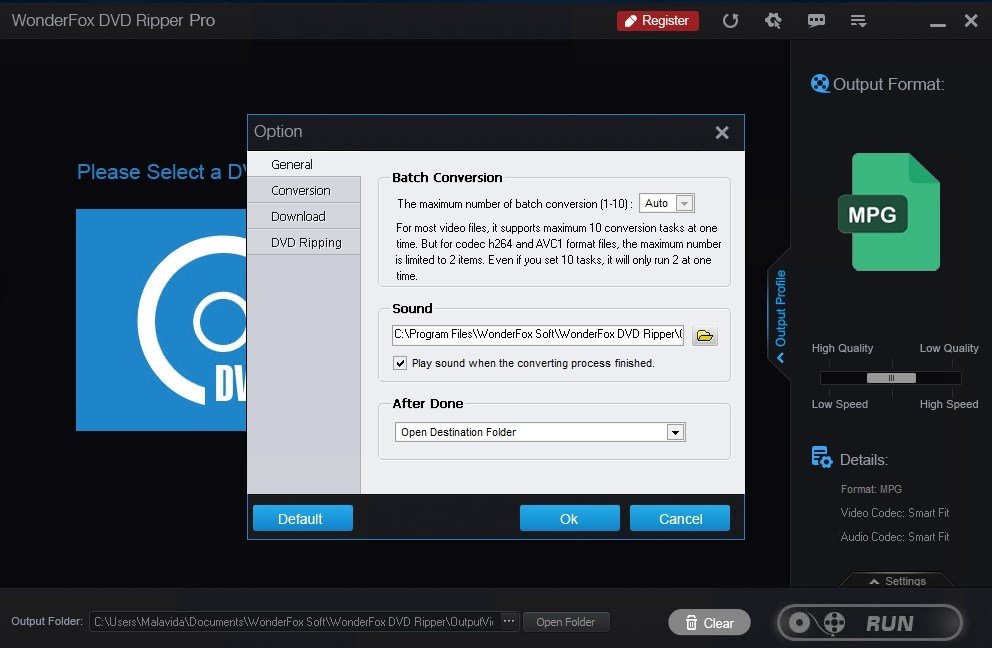Switch to the Download tab
This screenshot has width=992, height=648.
click(x=304, y=216)
